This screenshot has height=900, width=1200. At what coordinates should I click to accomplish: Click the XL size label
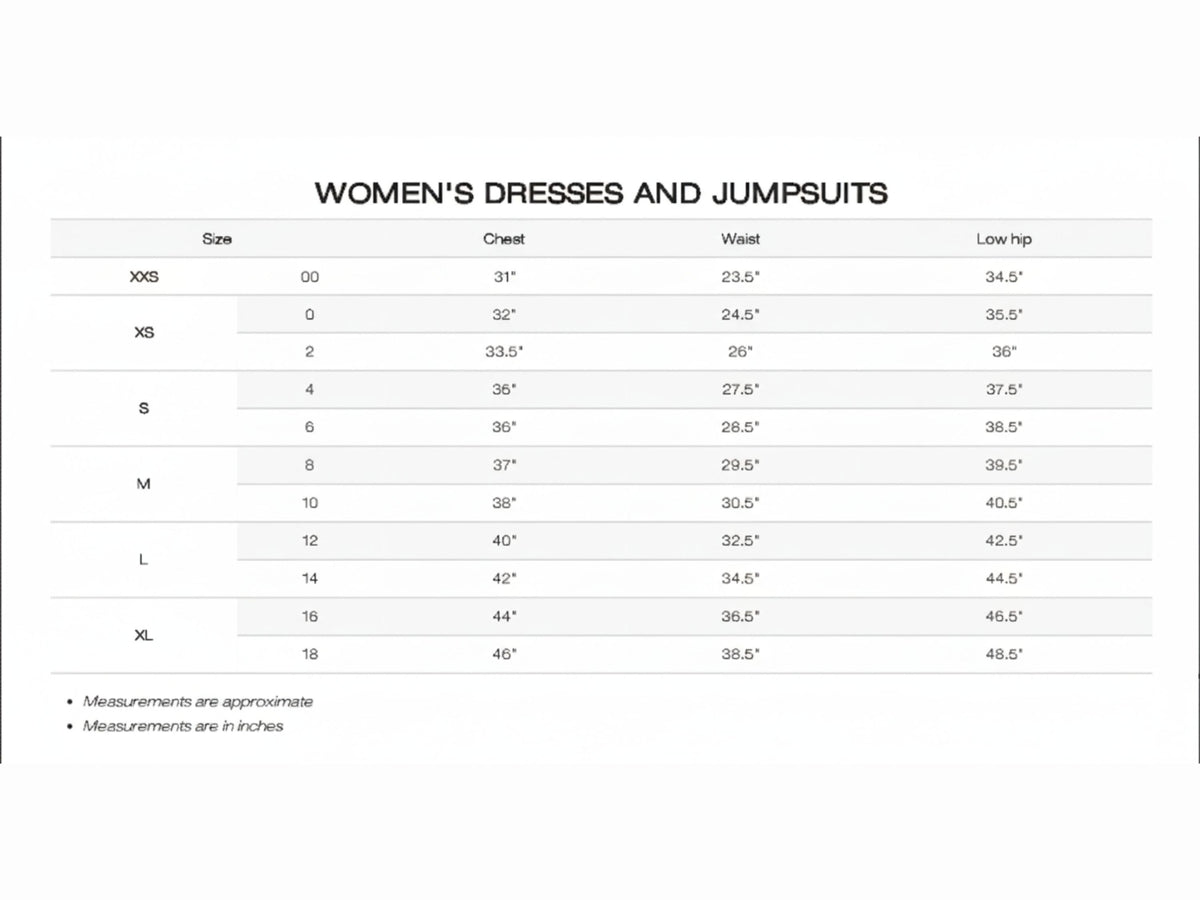[x=144, y=635]
